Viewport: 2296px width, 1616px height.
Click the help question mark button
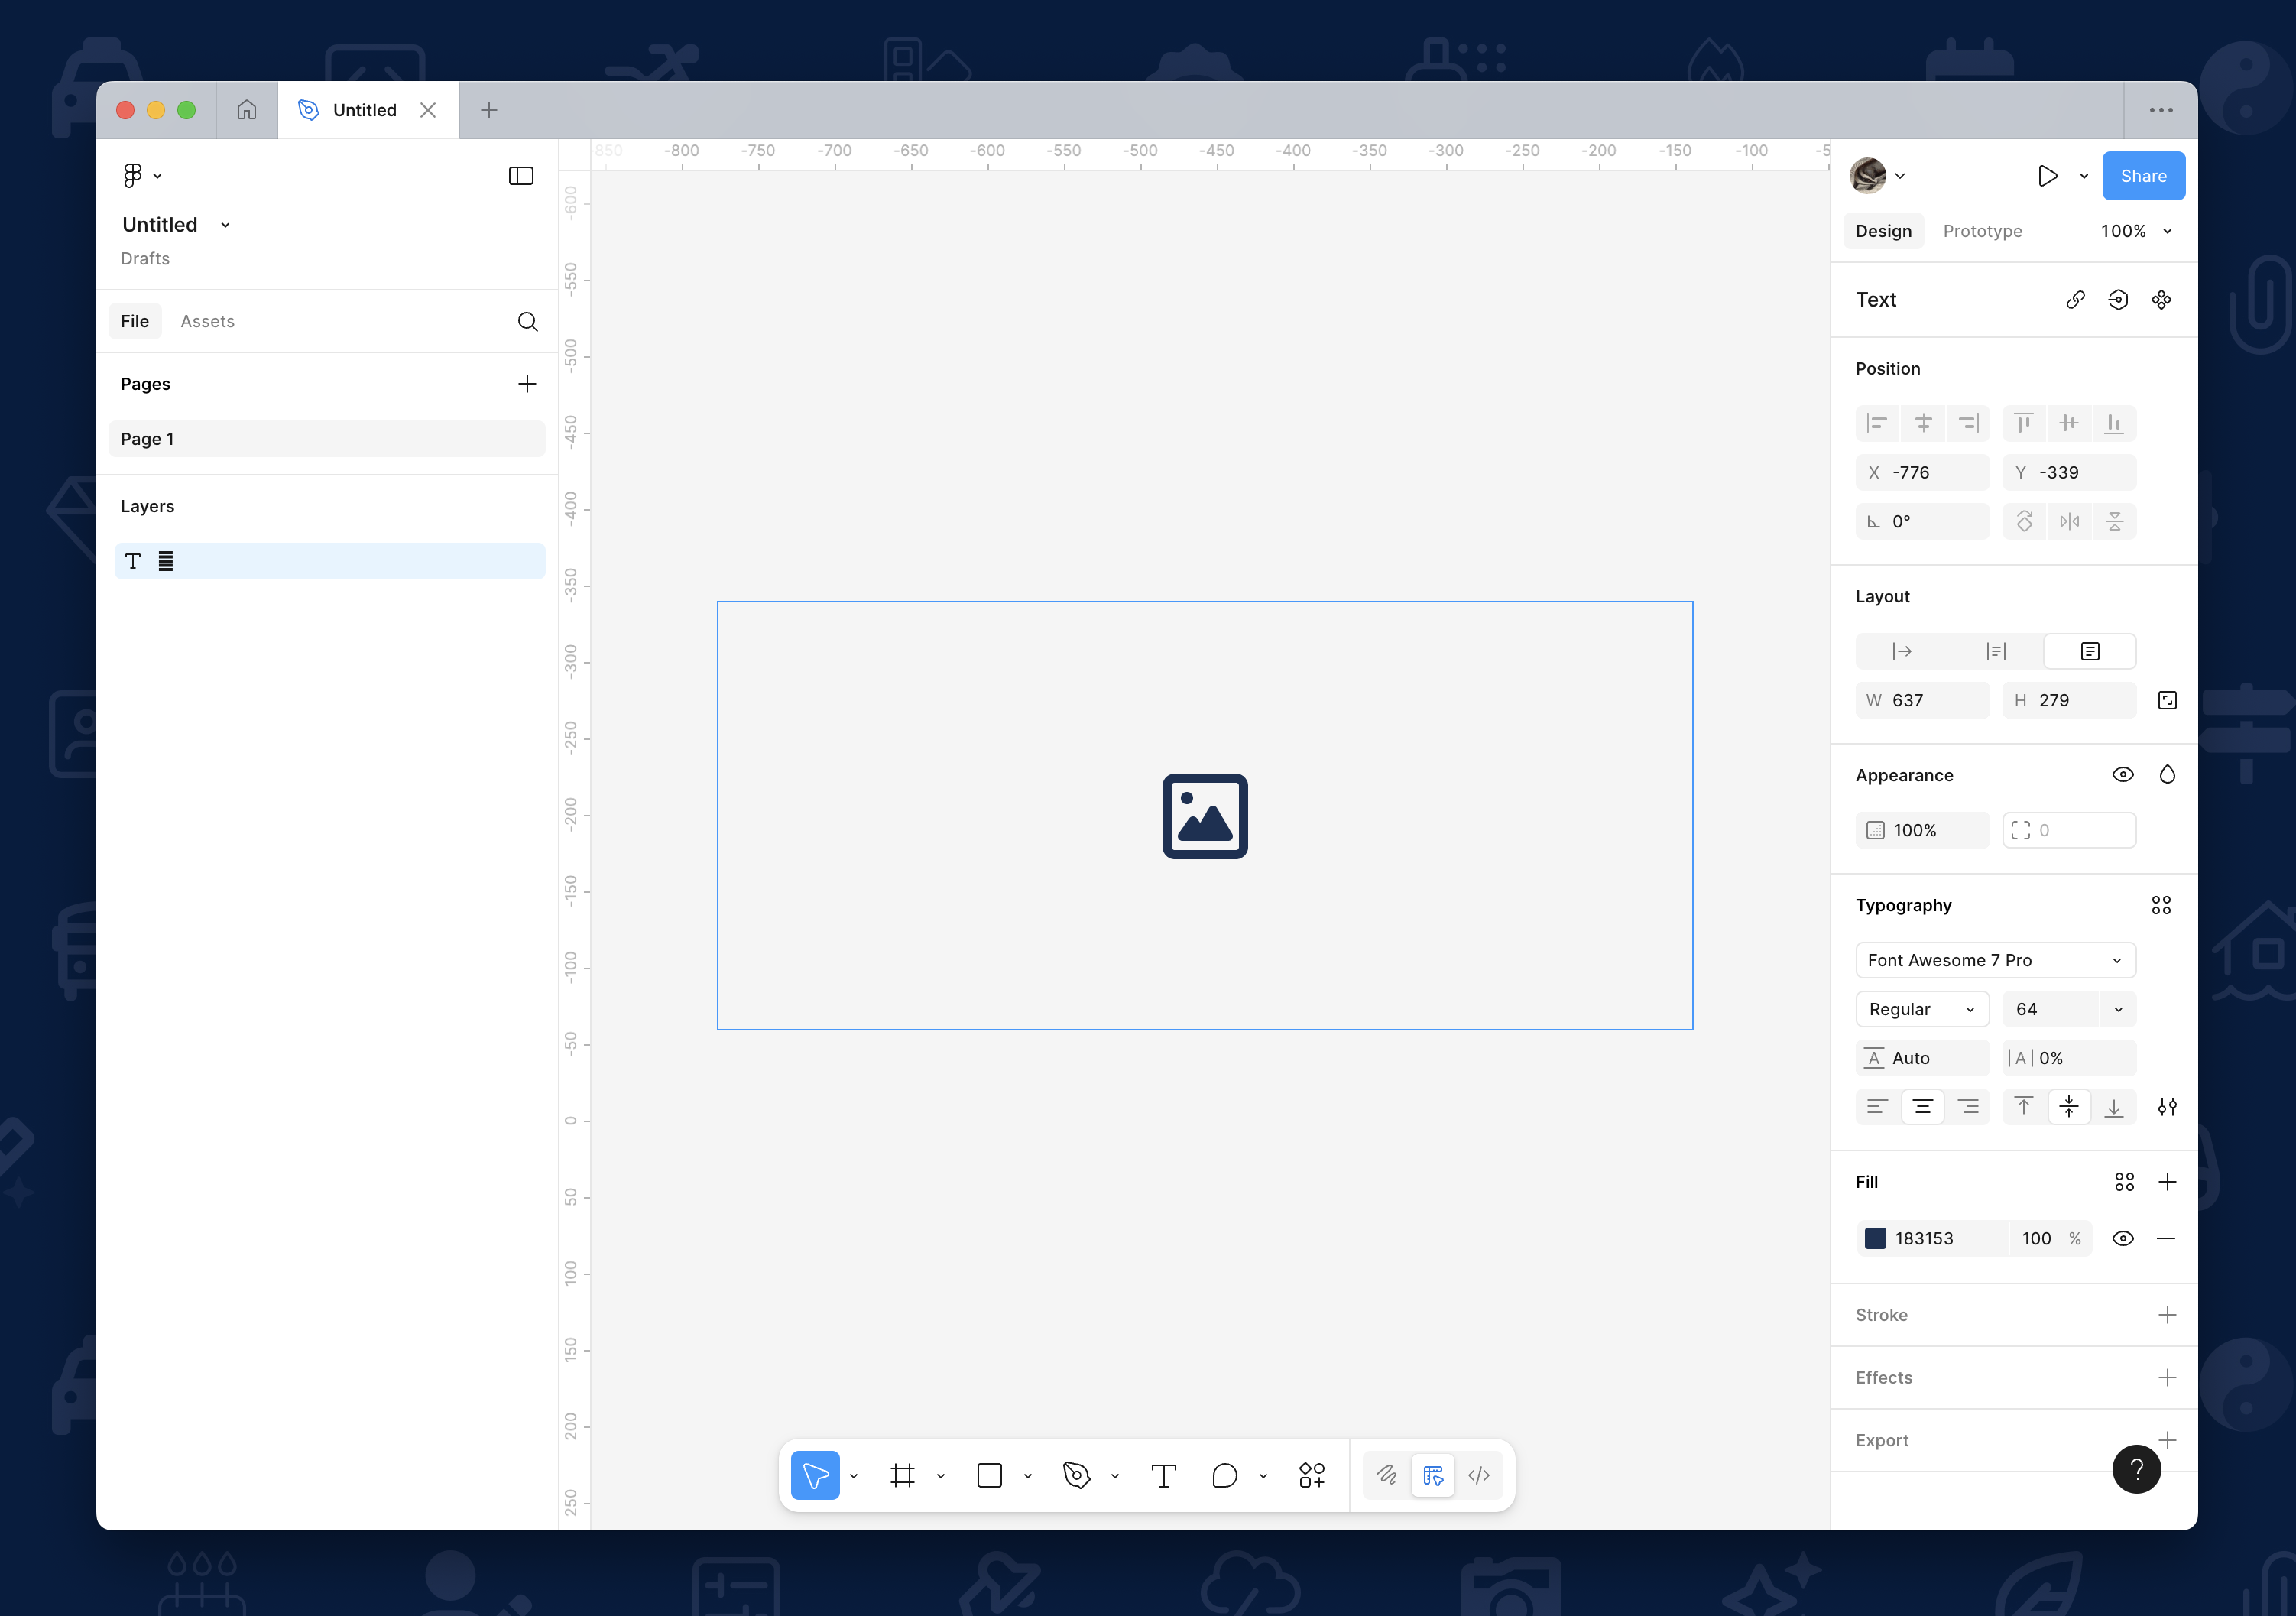click(2136, 1469)
